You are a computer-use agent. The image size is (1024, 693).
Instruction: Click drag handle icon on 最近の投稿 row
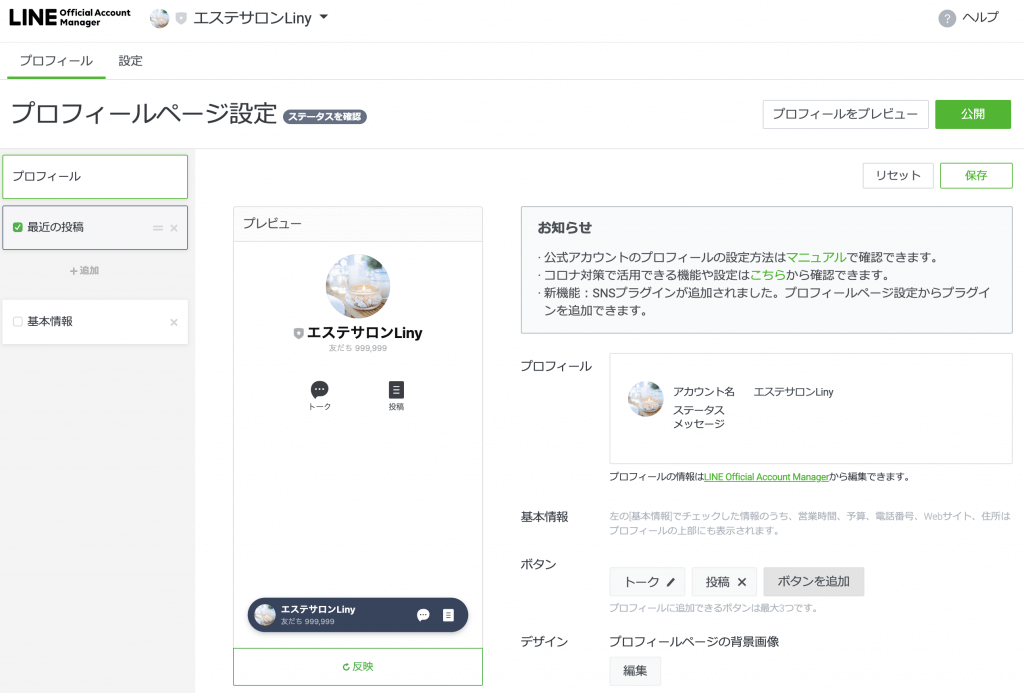click(x=157, y=228)
